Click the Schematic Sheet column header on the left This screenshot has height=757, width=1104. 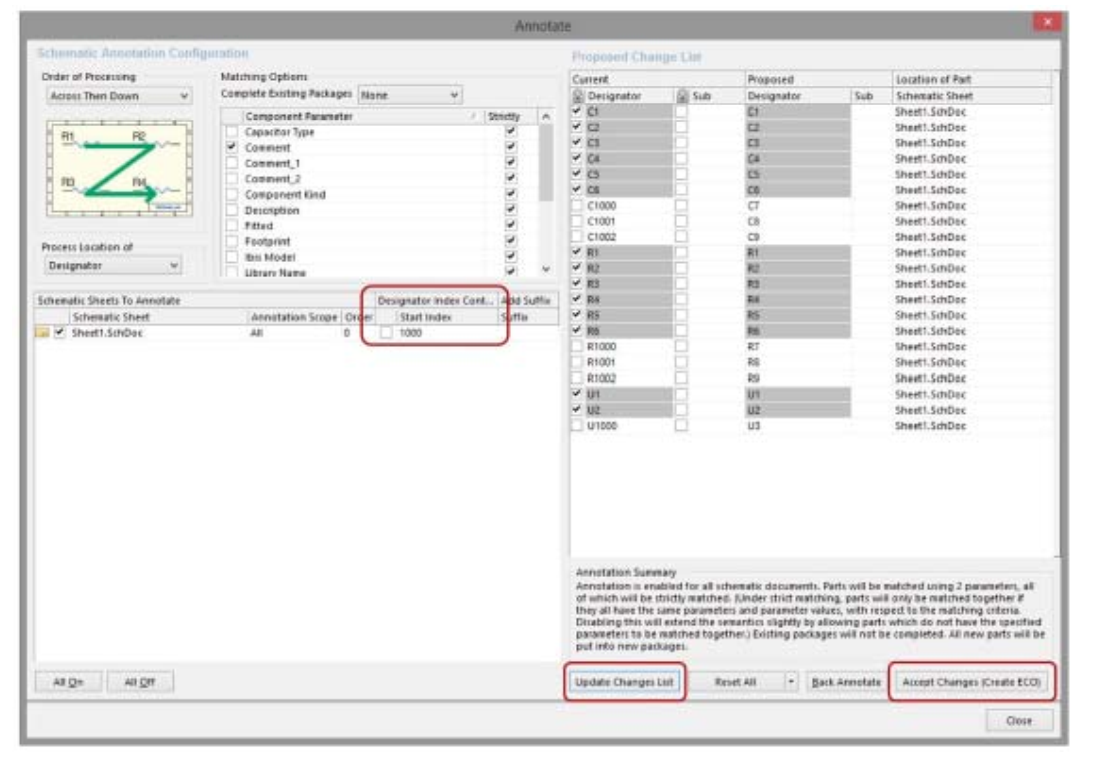pos(158,317)
